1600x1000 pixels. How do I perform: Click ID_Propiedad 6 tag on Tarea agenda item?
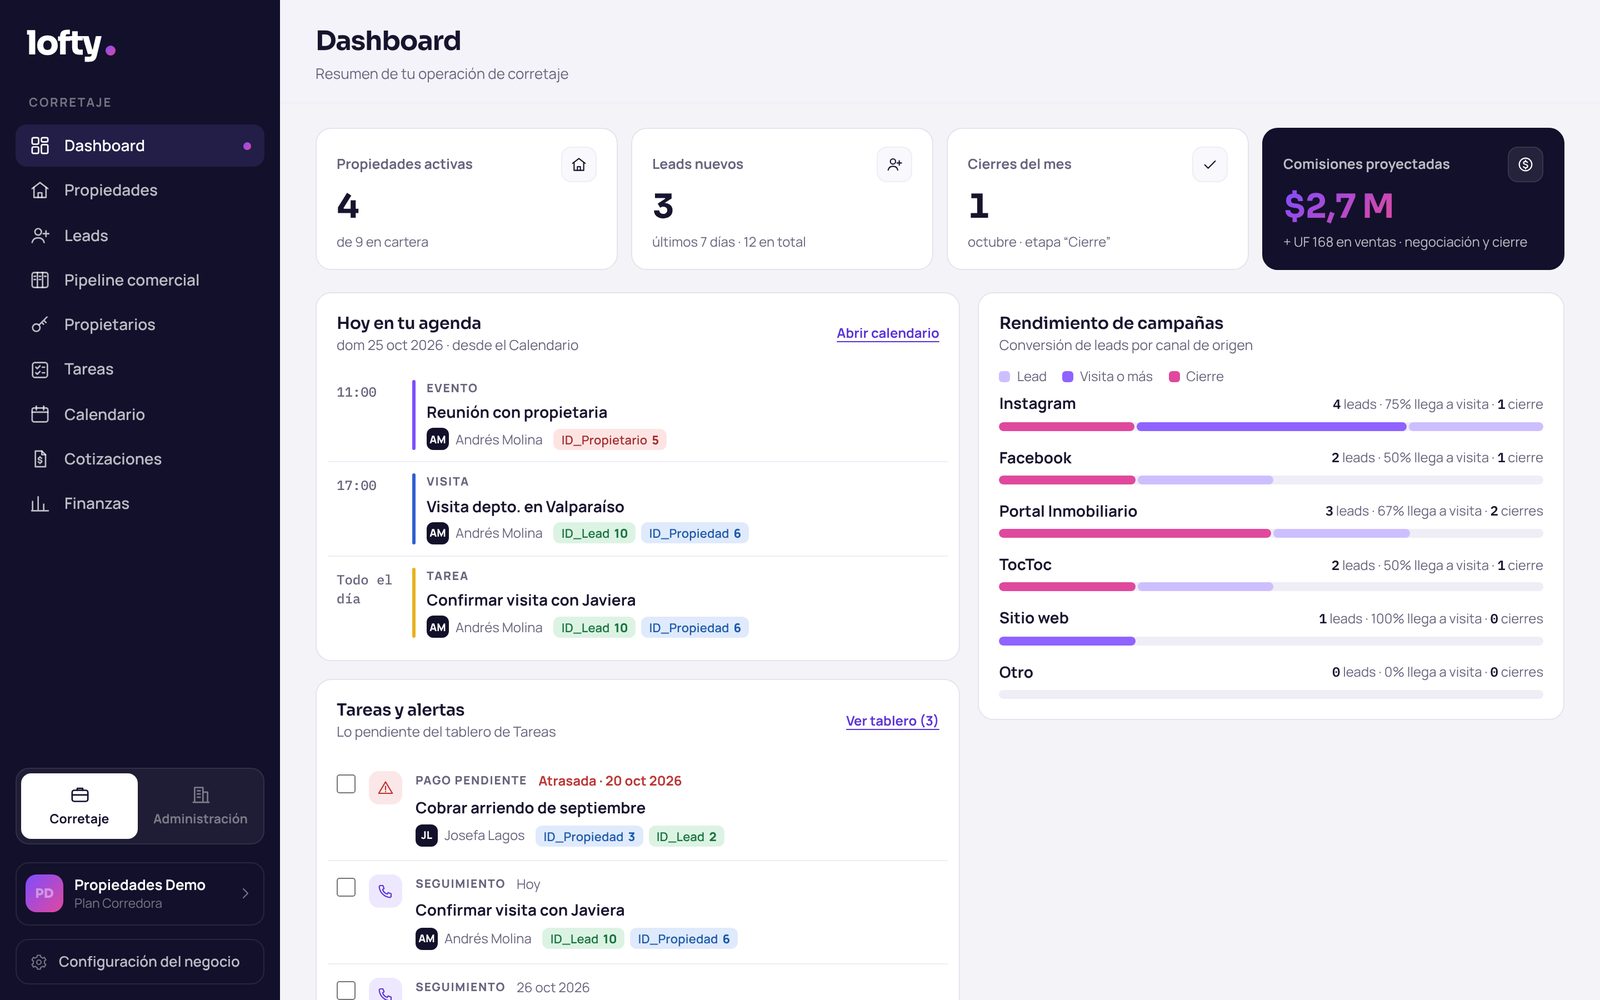pos(695,628)
